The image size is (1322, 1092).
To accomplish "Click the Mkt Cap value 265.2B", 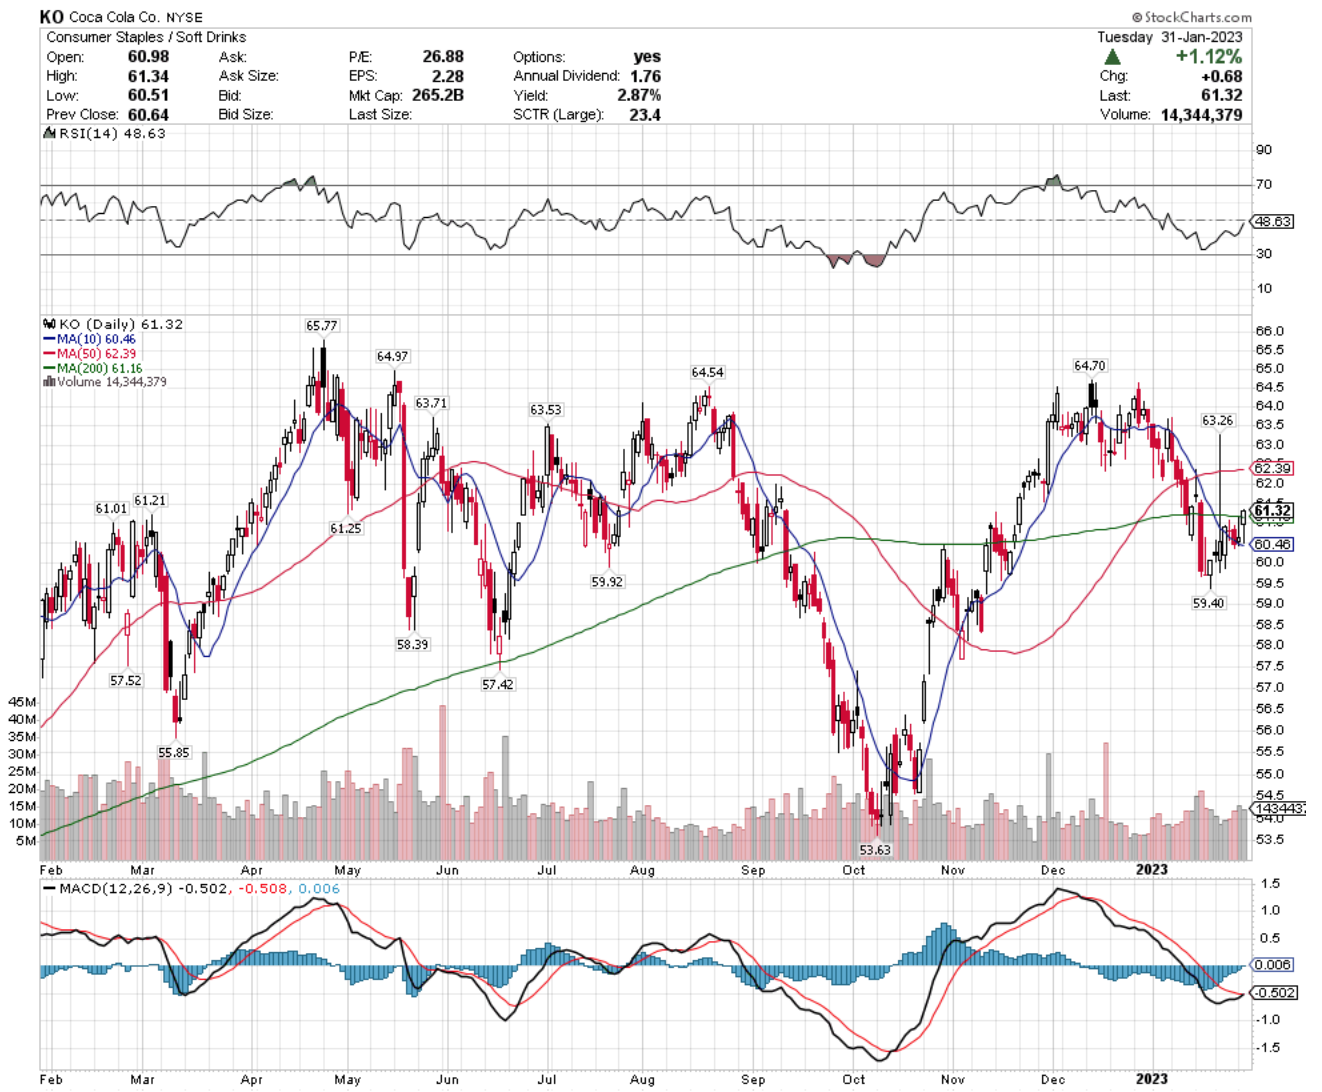I will [438, 95].
